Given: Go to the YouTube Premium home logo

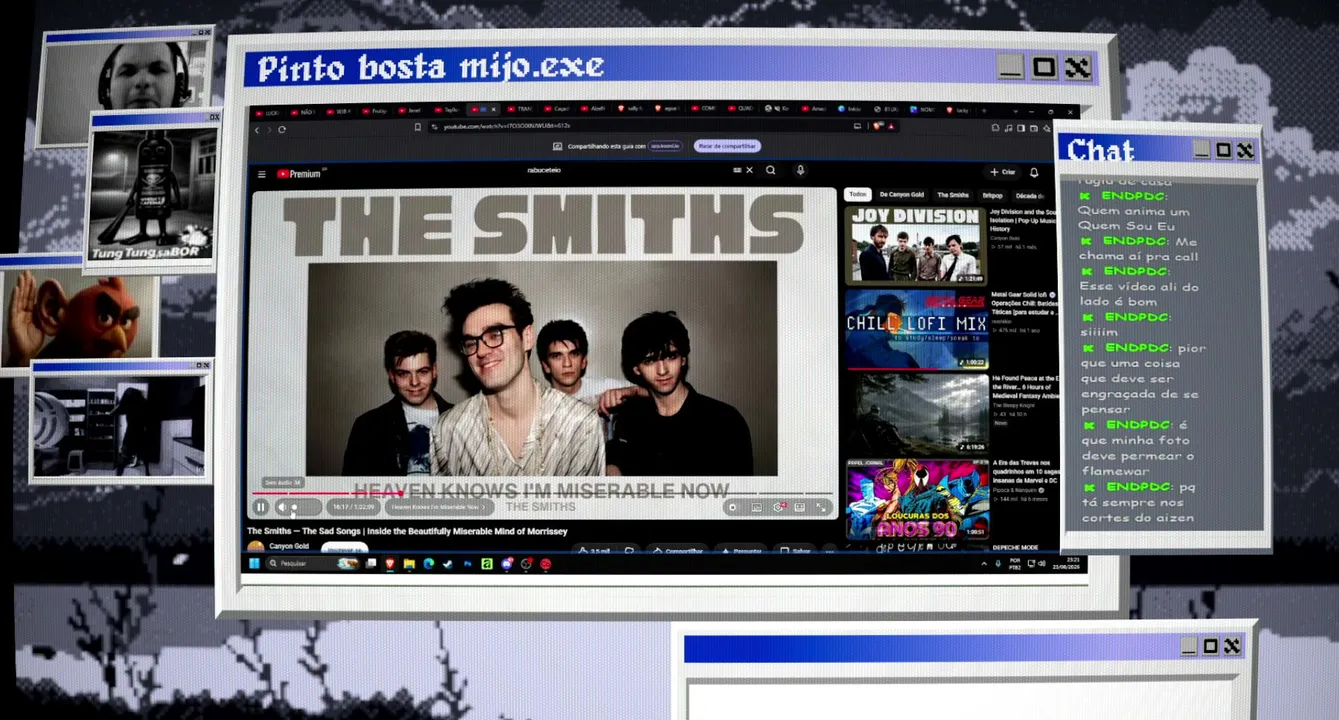Looking at the screenshot, I should click(x=298, y=173).
